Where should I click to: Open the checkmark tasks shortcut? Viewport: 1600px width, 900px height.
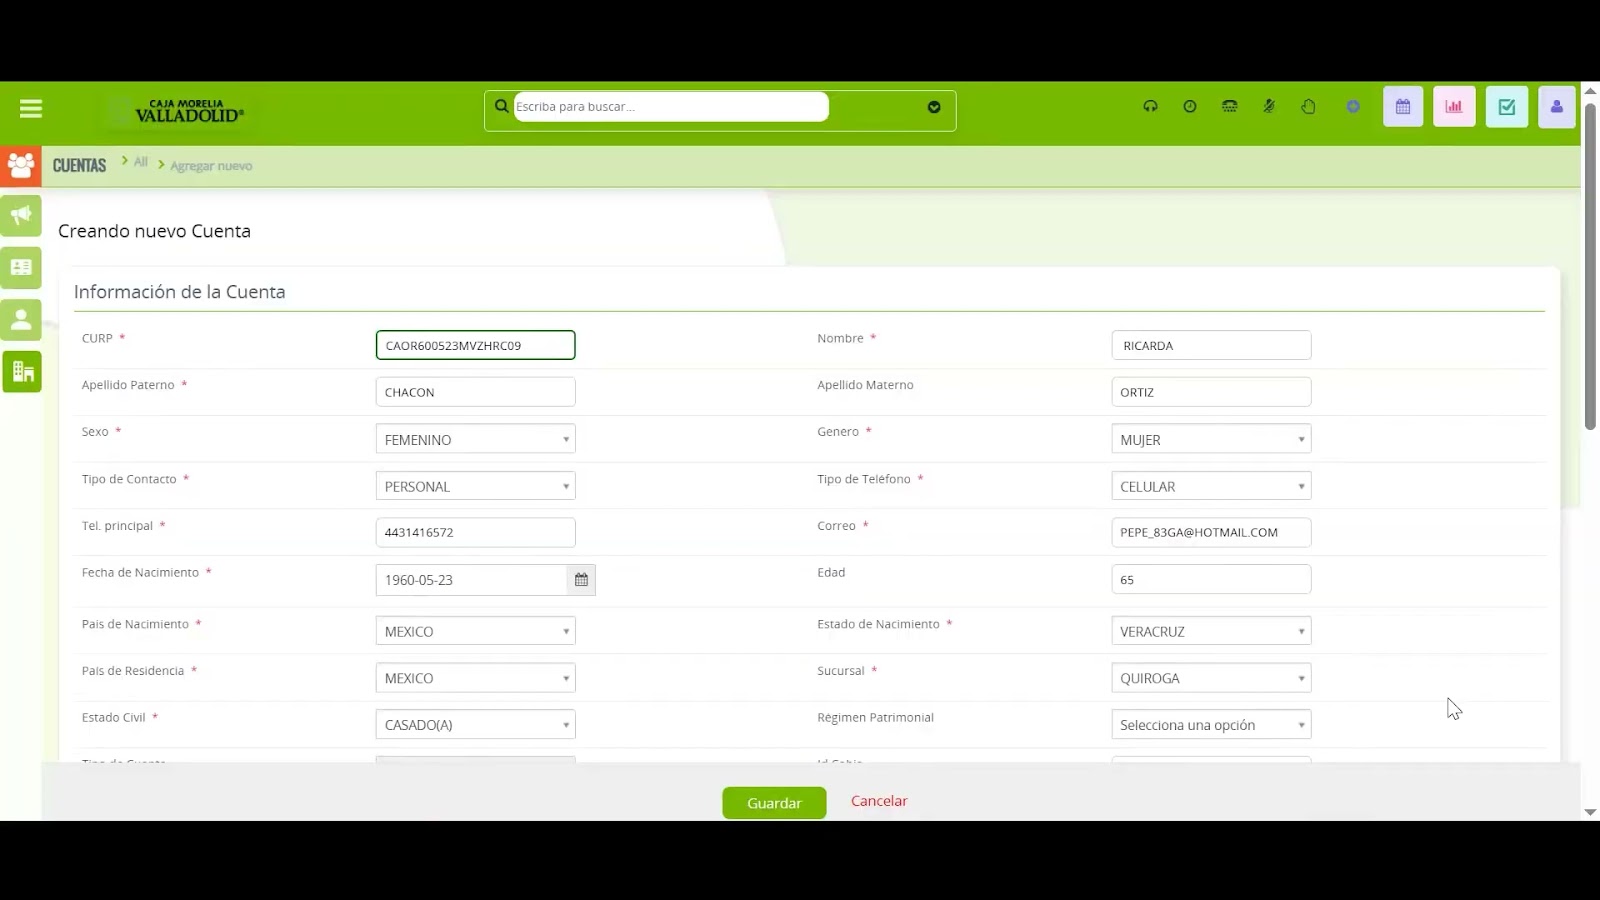coord(1507,107)
